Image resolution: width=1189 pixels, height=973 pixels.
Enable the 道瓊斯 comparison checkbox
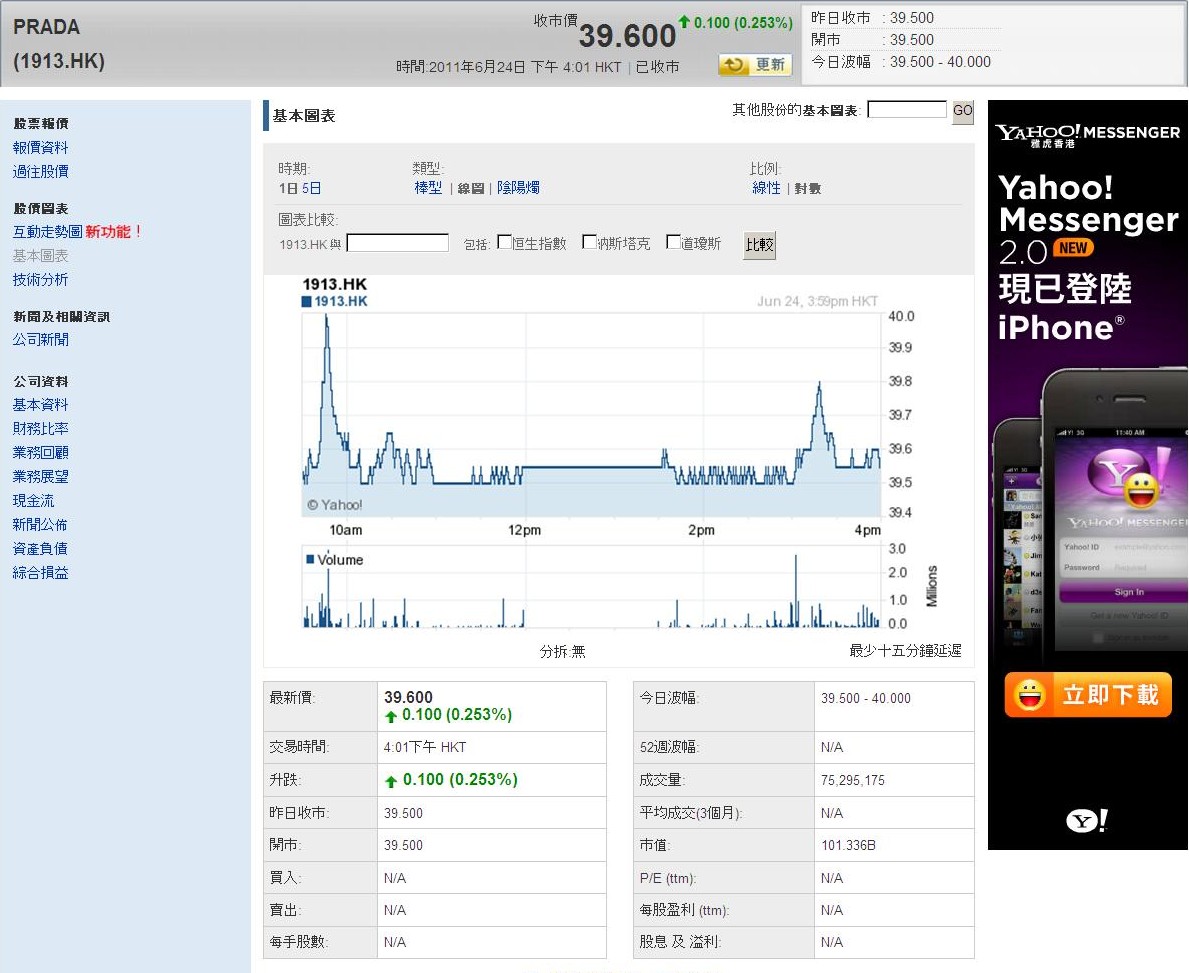click(673, 242)
